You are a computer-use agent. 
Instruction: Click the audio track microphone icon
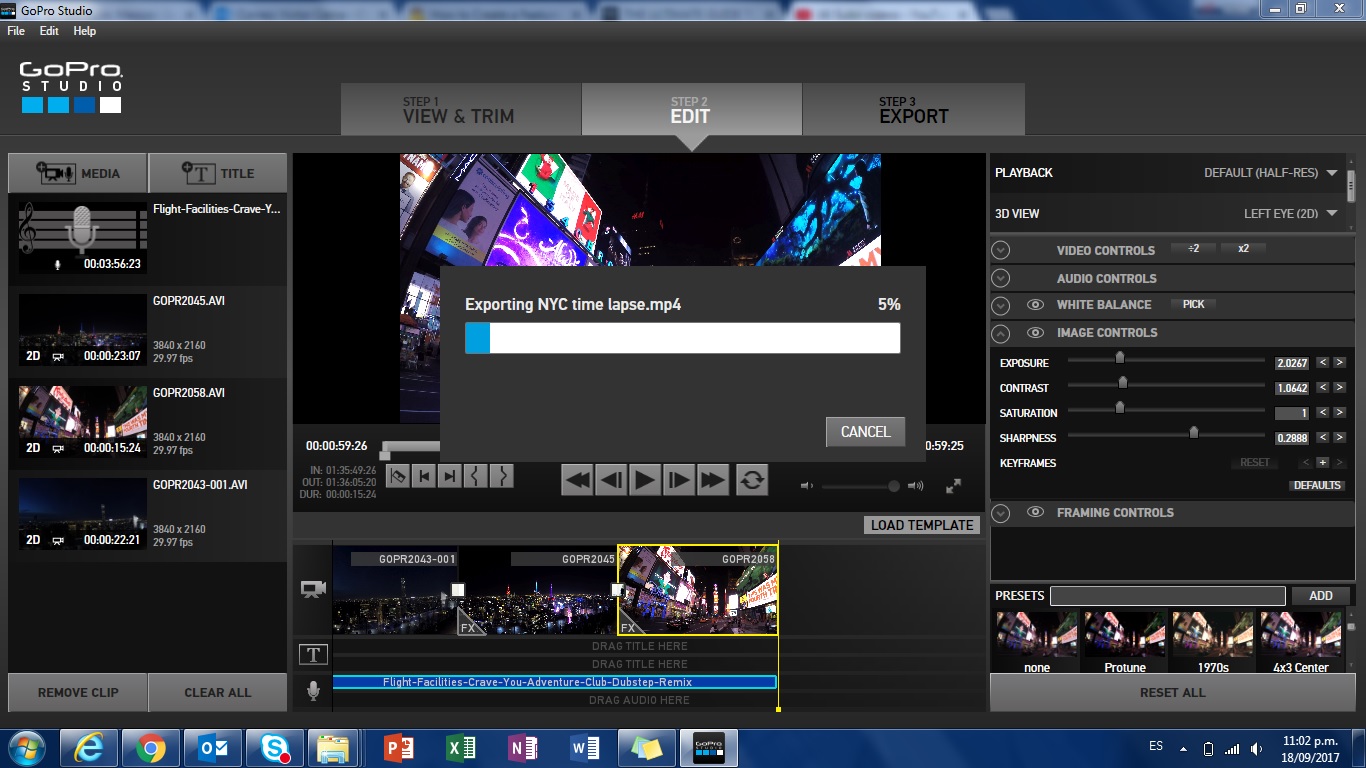point(313,690)
